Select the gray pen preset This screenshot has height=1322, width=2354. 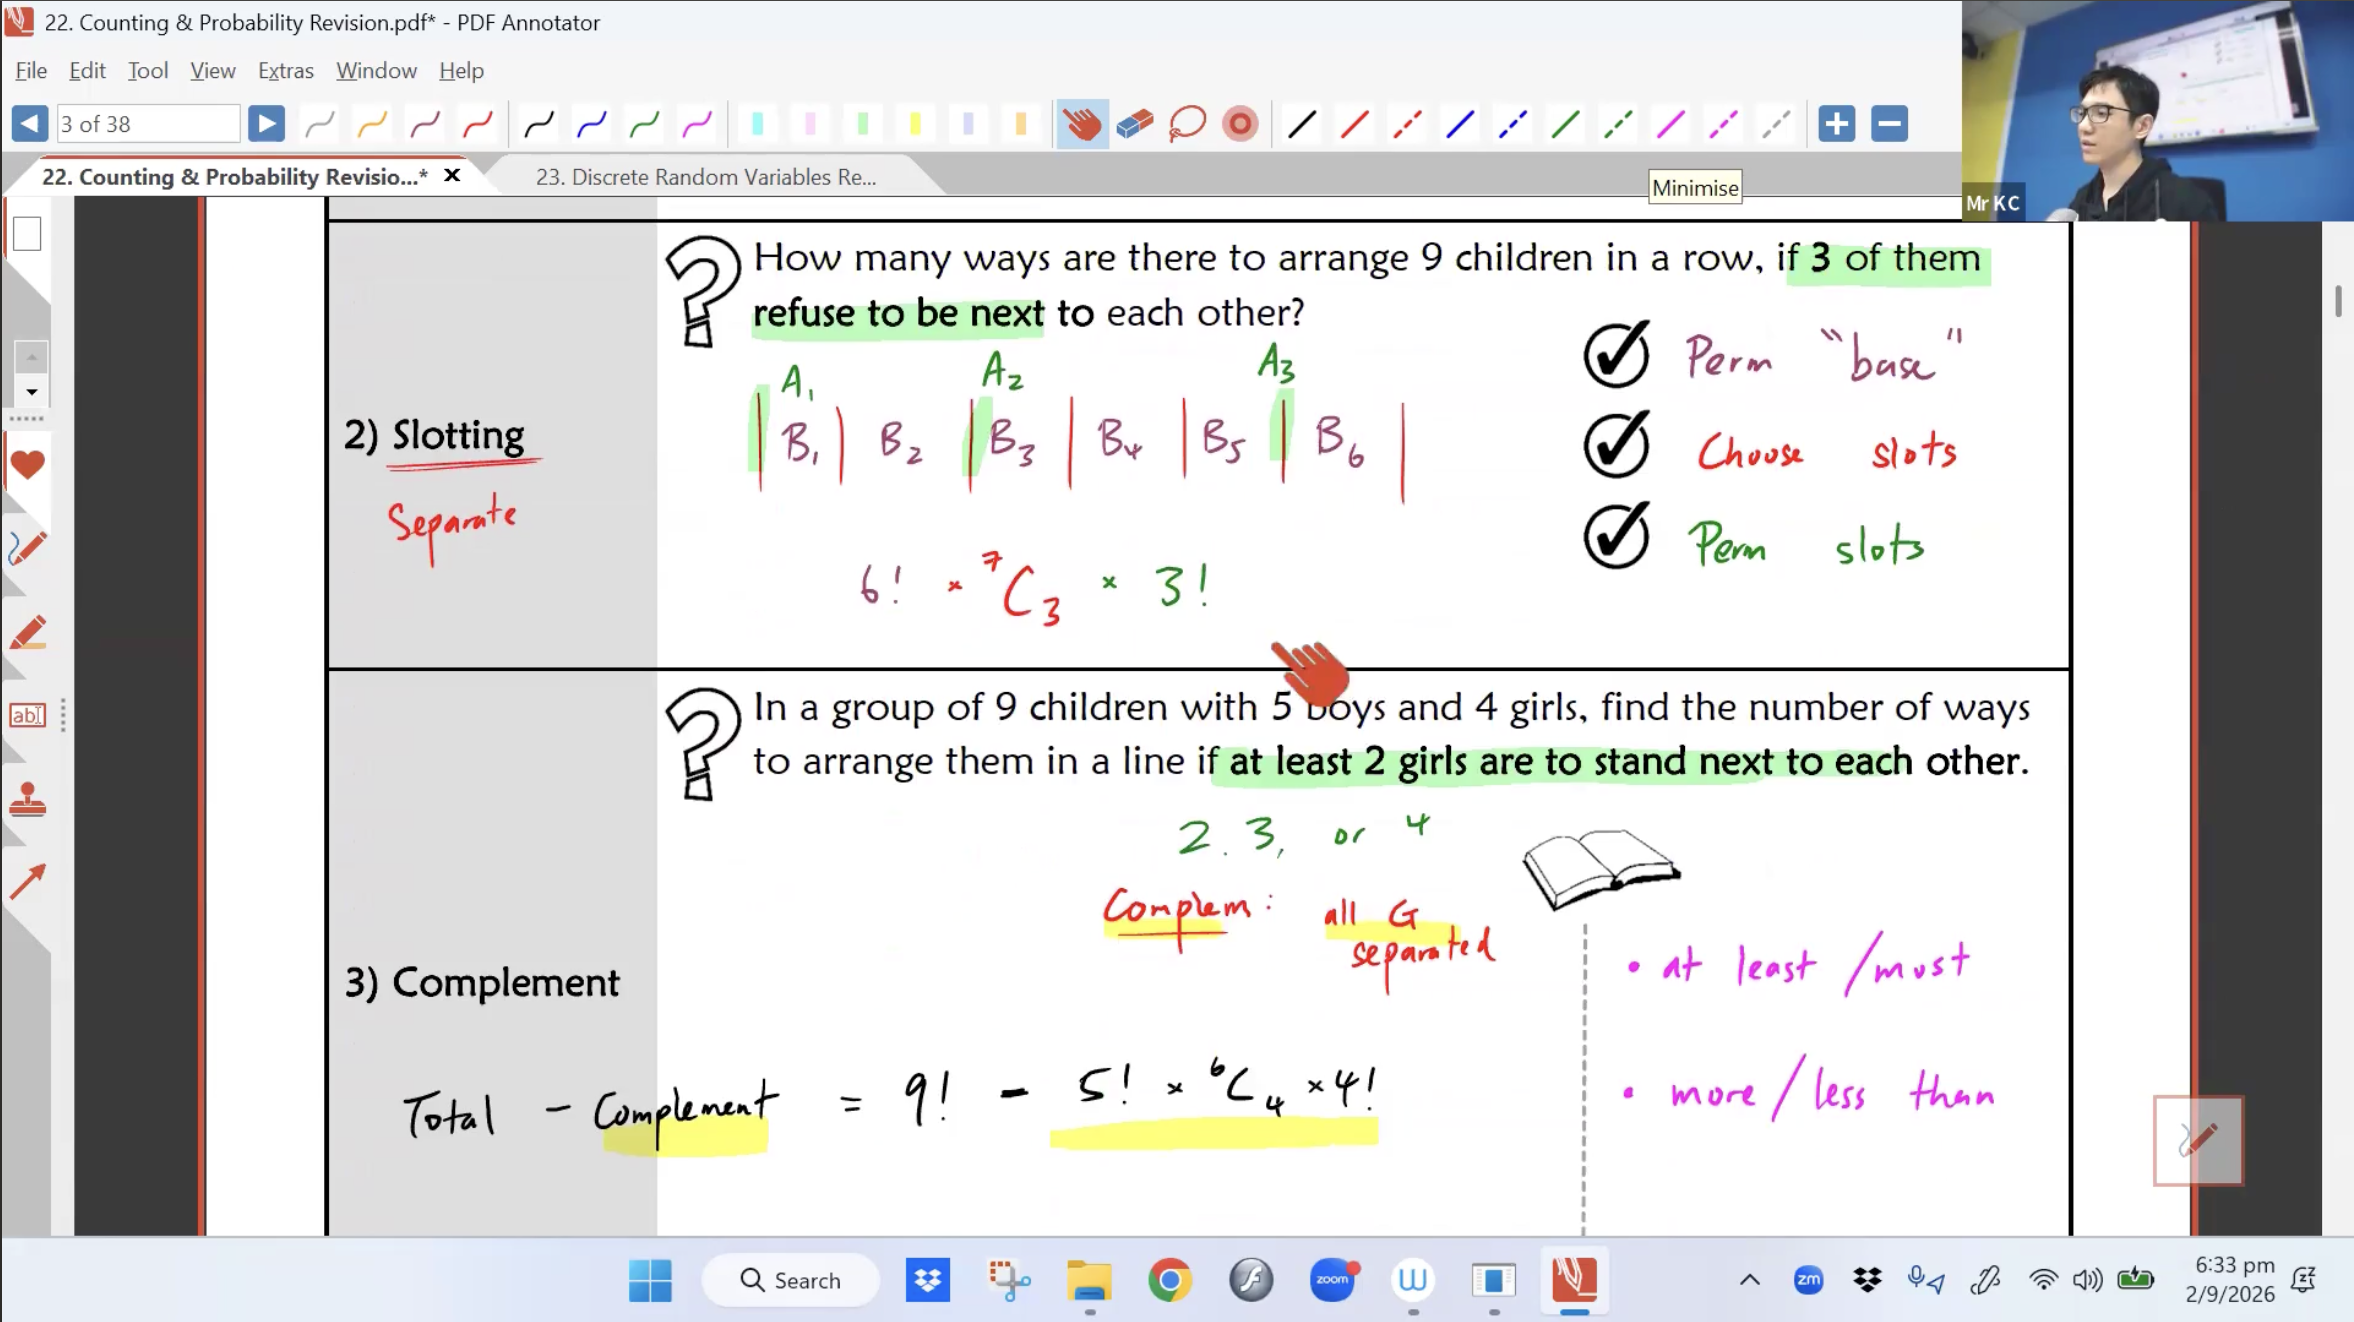[x=320, y=124]
